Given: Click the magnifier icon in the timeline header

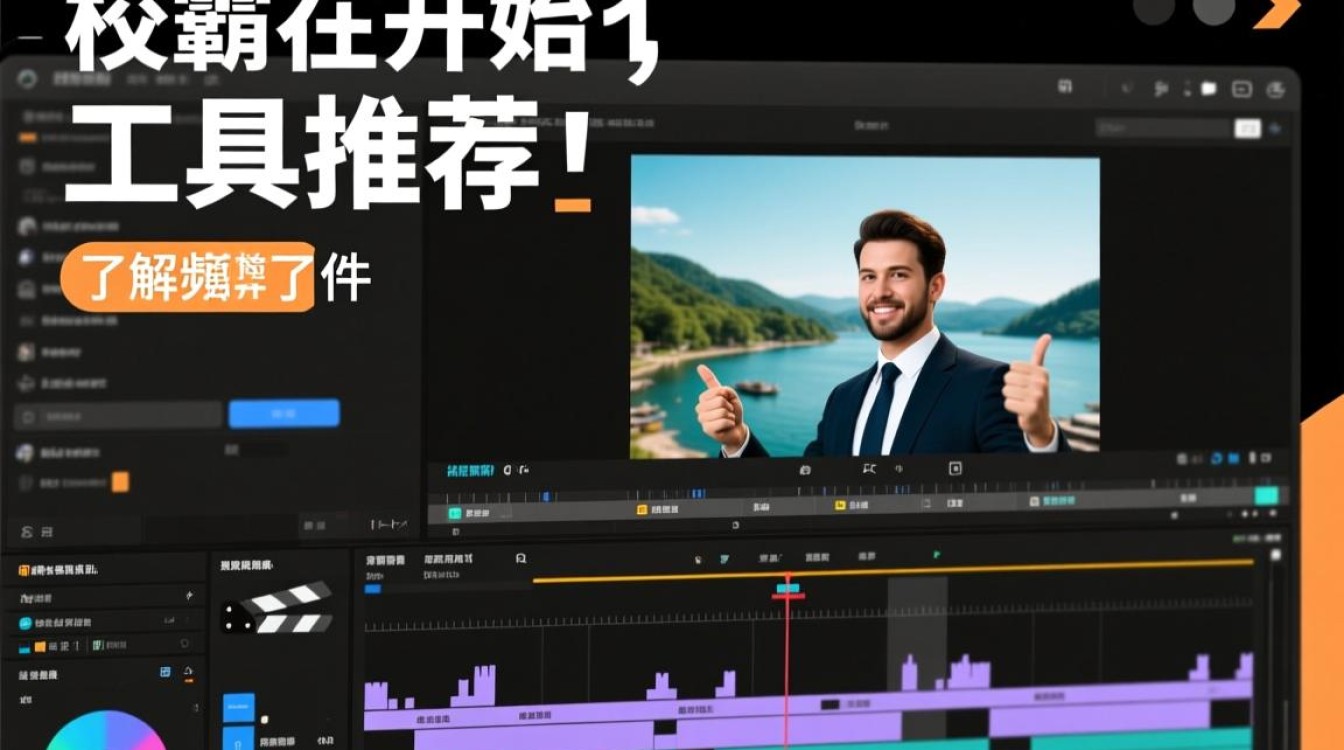Looking at the screenshot, I should (521, 559).
